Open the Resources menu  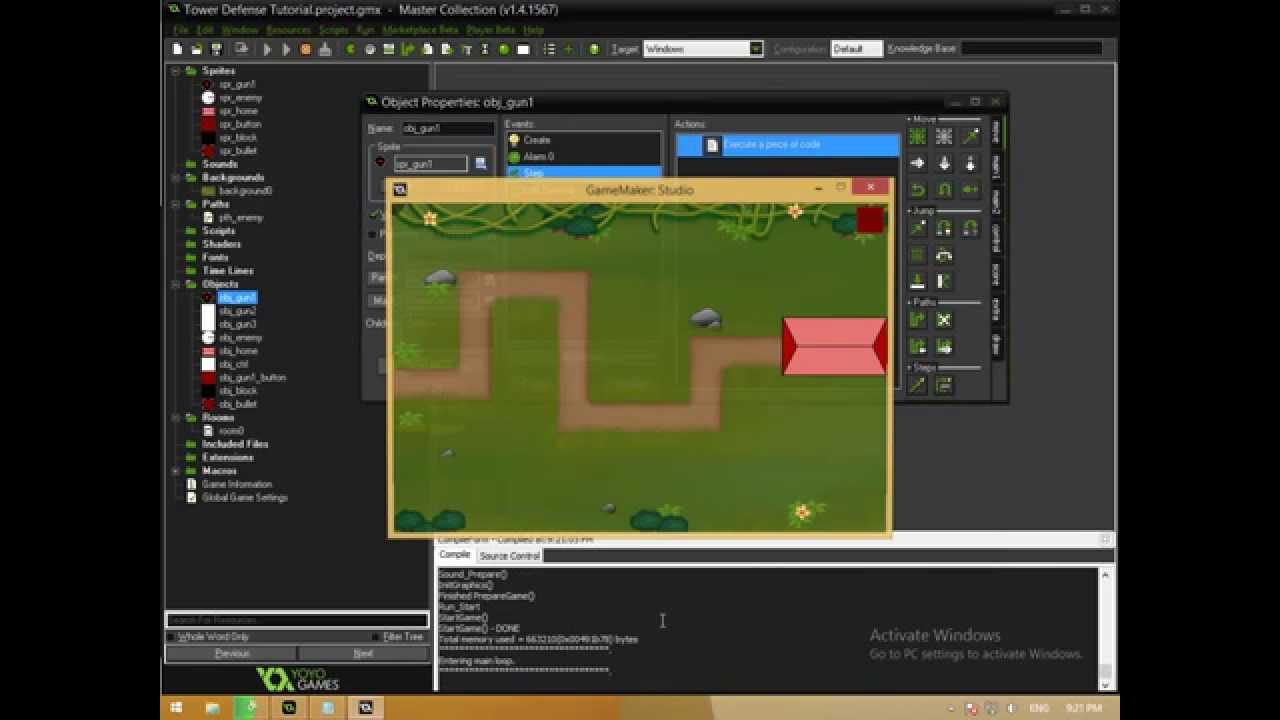coord(288,30)
